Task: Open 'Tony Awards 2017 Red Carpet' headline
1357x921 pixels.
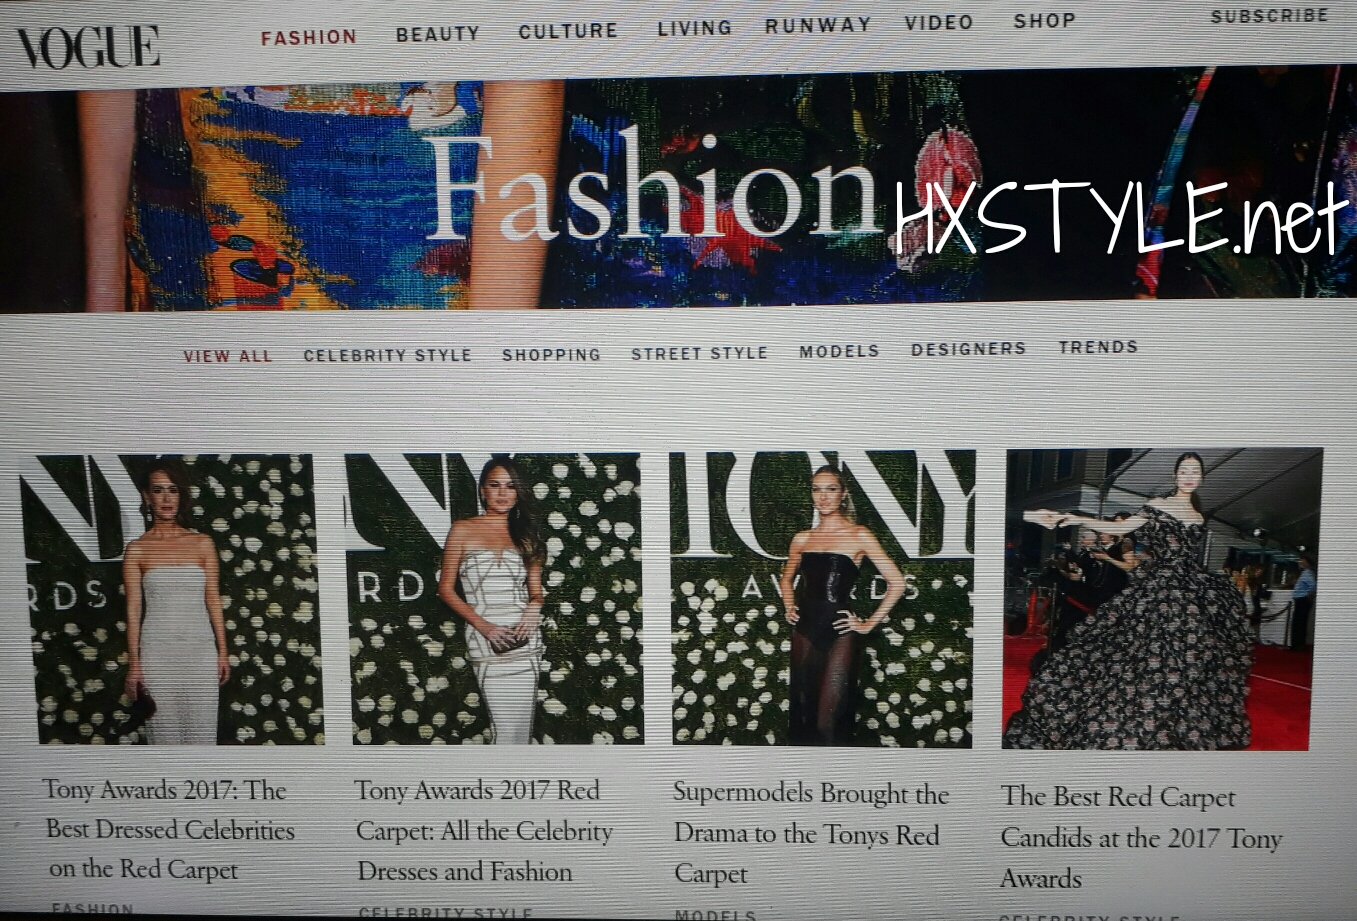Action: pyautogui.click(x=483, y=831)
